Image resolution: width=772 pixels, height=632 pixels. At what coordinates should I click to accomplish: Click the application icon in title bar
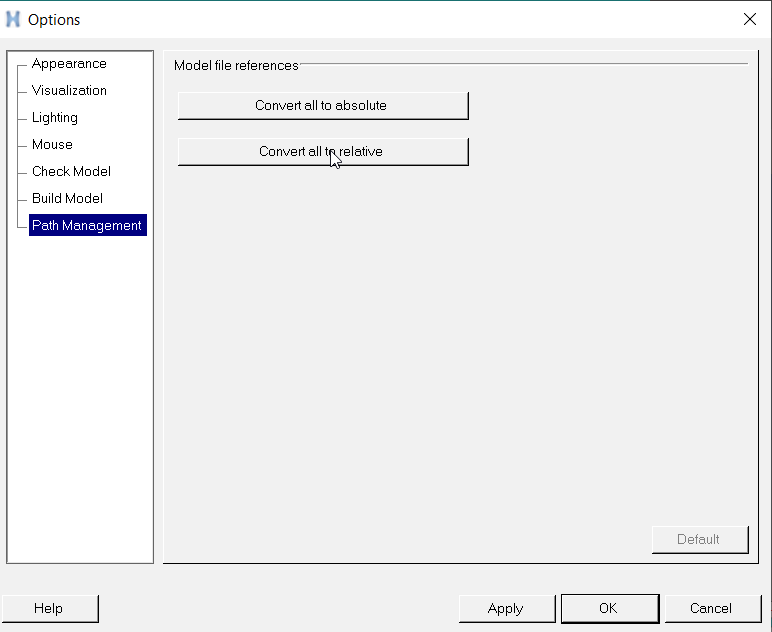tap(13, 19)
